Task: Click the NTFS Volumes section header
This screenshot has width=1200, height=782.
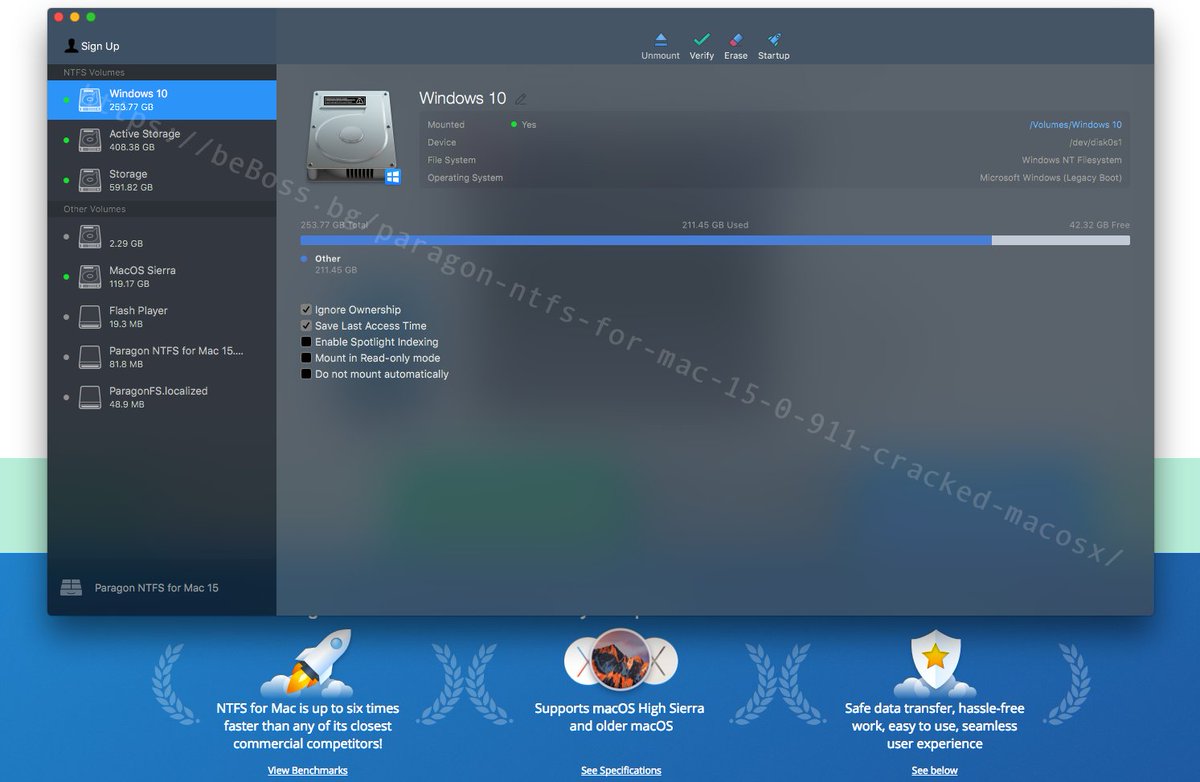Action: (x=94, y=73)
